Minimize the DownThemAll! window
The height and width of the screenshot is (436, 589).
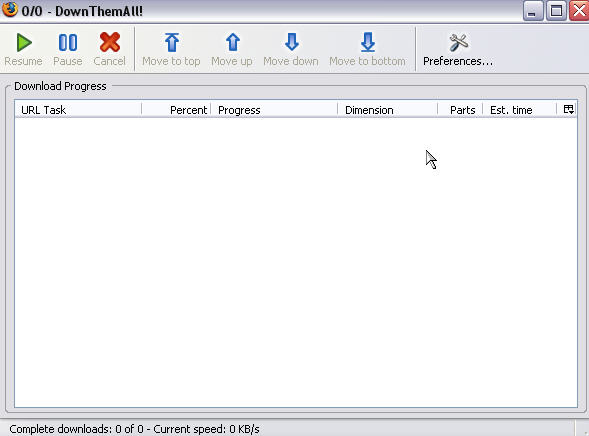(533, 11)
